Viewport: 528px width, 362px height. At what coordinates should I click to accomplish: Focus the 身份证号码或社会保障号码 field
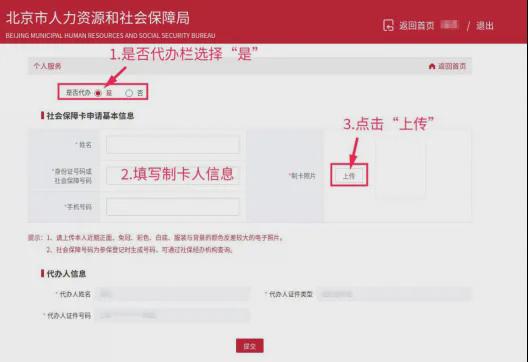click(173, 176)
